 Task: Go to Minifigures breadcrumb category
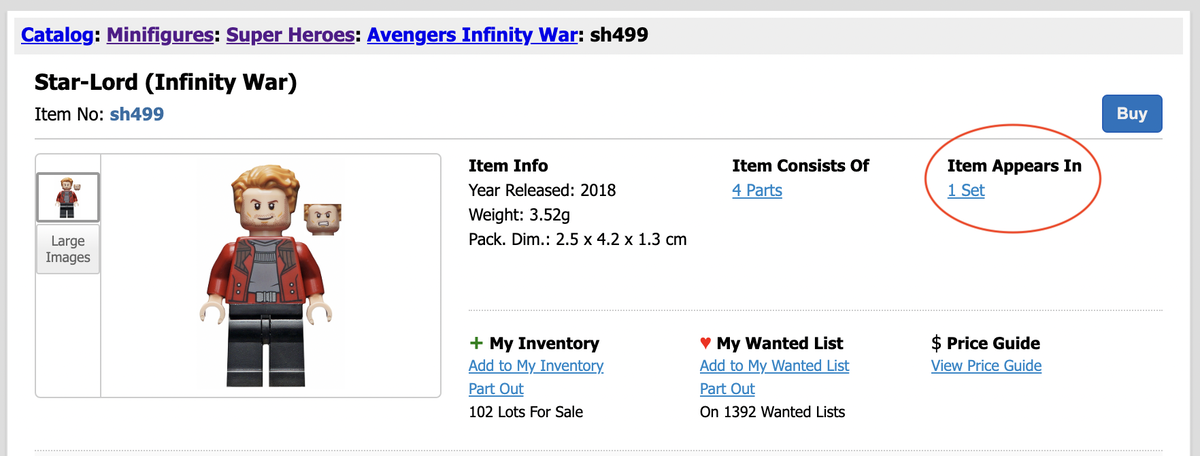[160, 37]
